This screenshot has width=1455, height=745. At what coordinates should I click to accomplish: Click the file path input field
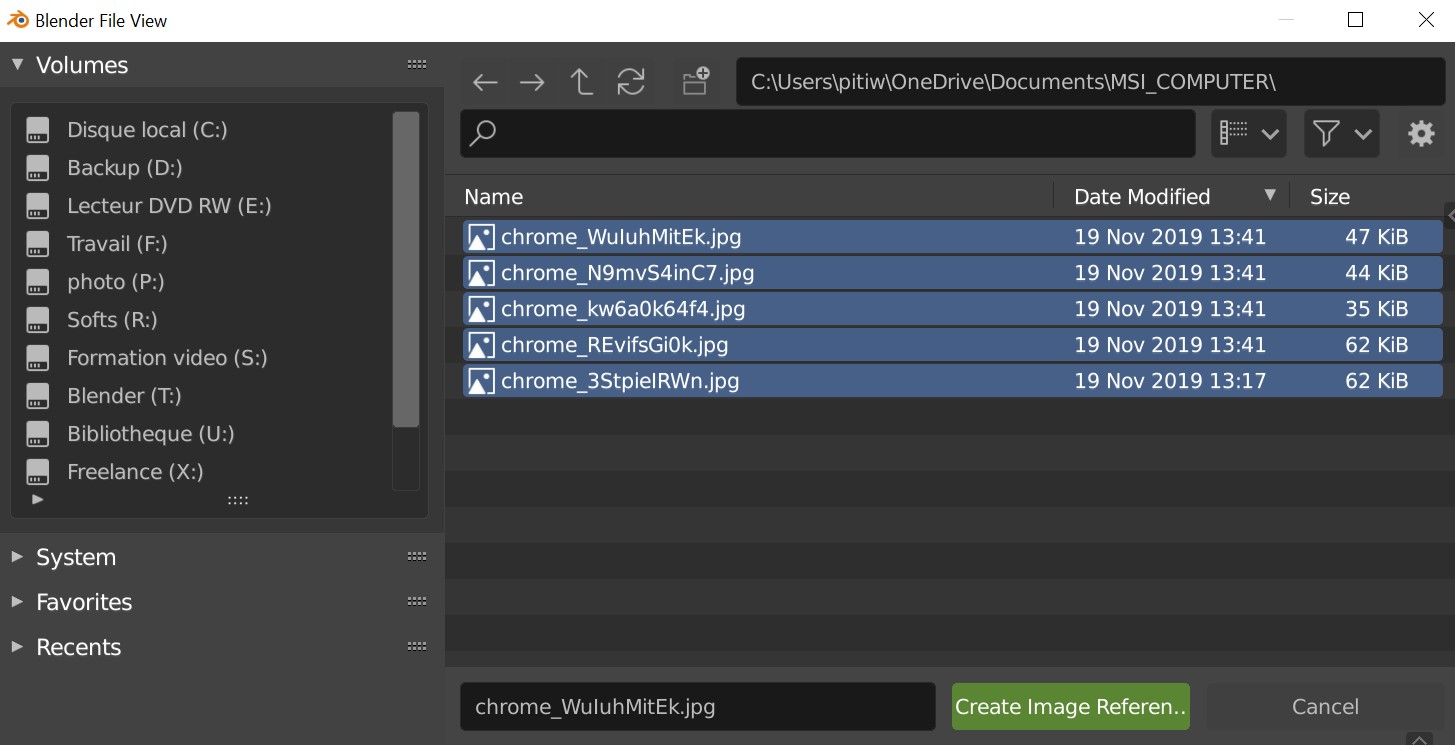coord(1090,82)
